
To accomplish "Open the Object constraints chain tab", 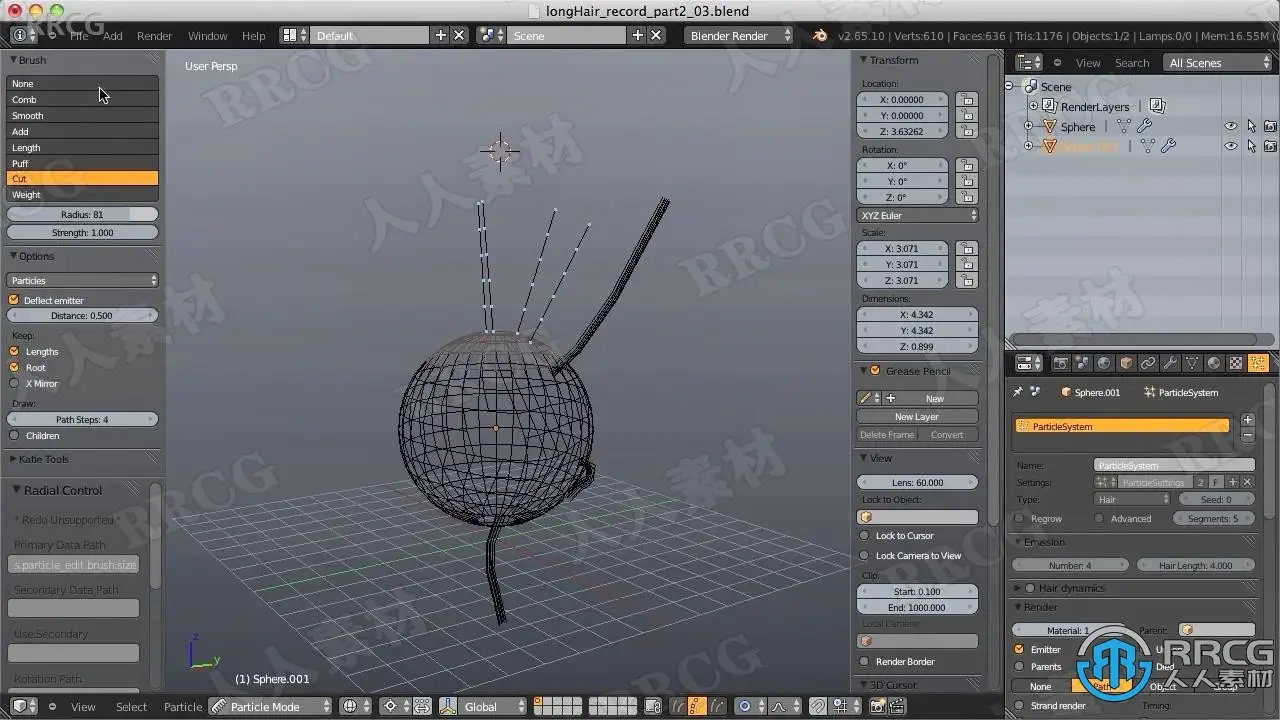I will point(1147,363).
